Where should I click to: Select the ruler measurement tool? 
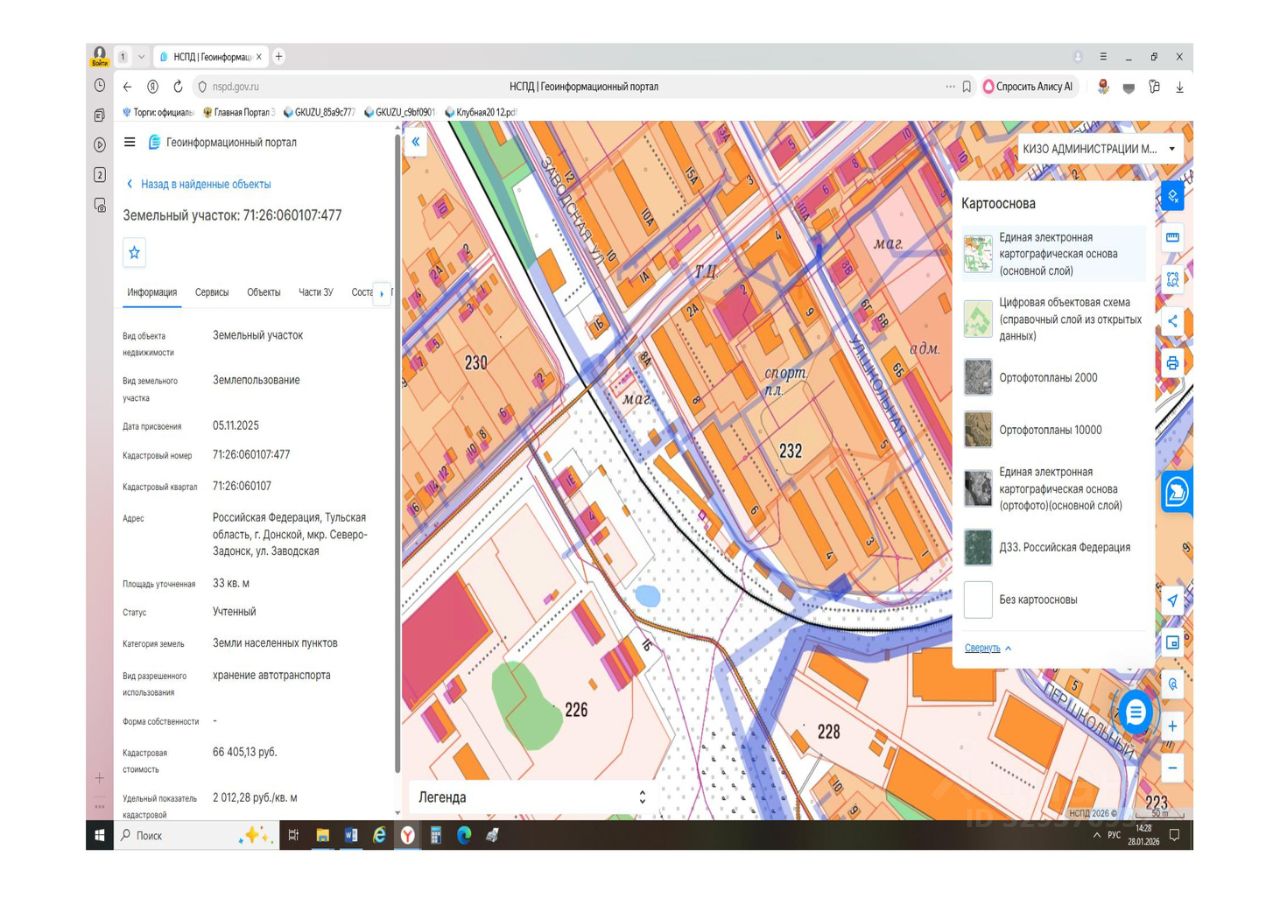(x=1173, y=238)
